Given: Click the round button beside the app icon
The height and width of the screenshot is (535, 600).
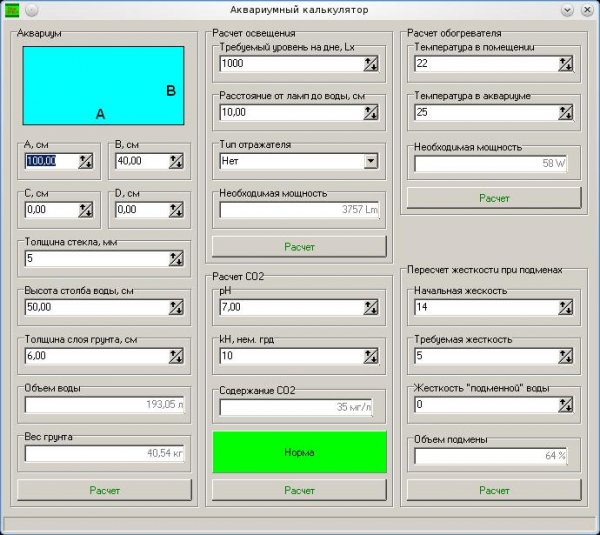Looking at the screenshot, I should (32, 10).
